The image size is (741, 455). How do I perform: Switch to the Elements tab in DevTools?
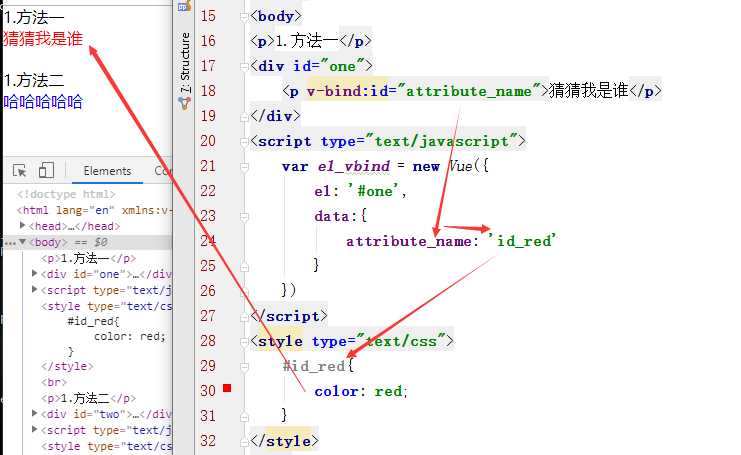107,171
